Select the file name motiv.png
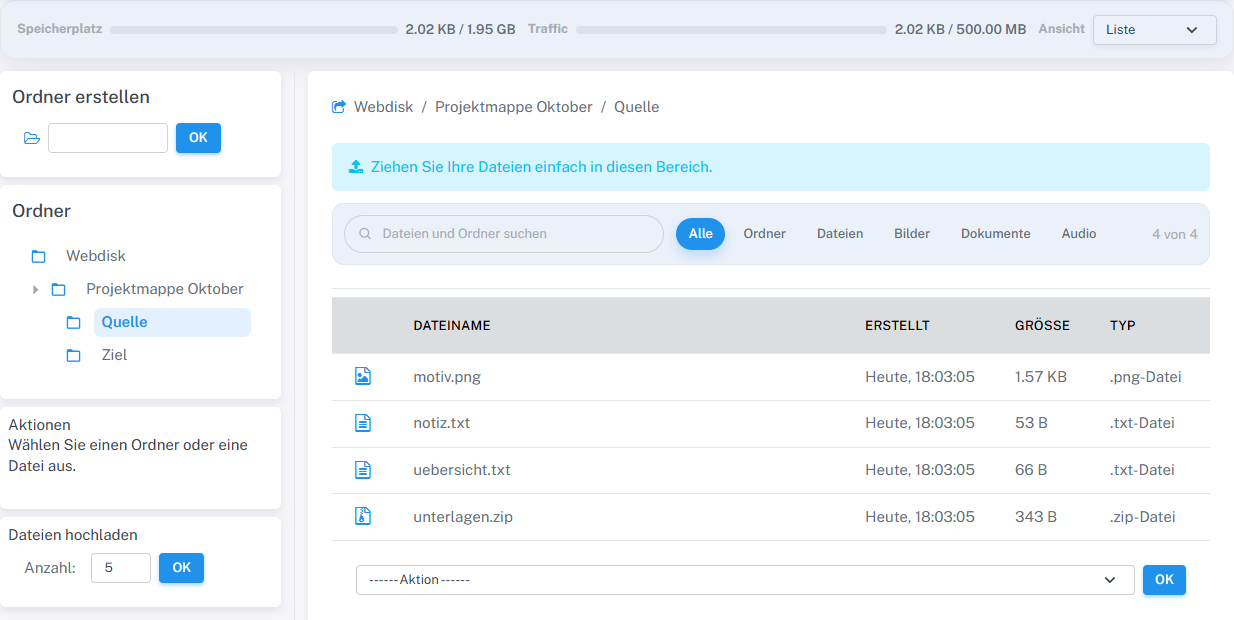 tap(447, 377)
